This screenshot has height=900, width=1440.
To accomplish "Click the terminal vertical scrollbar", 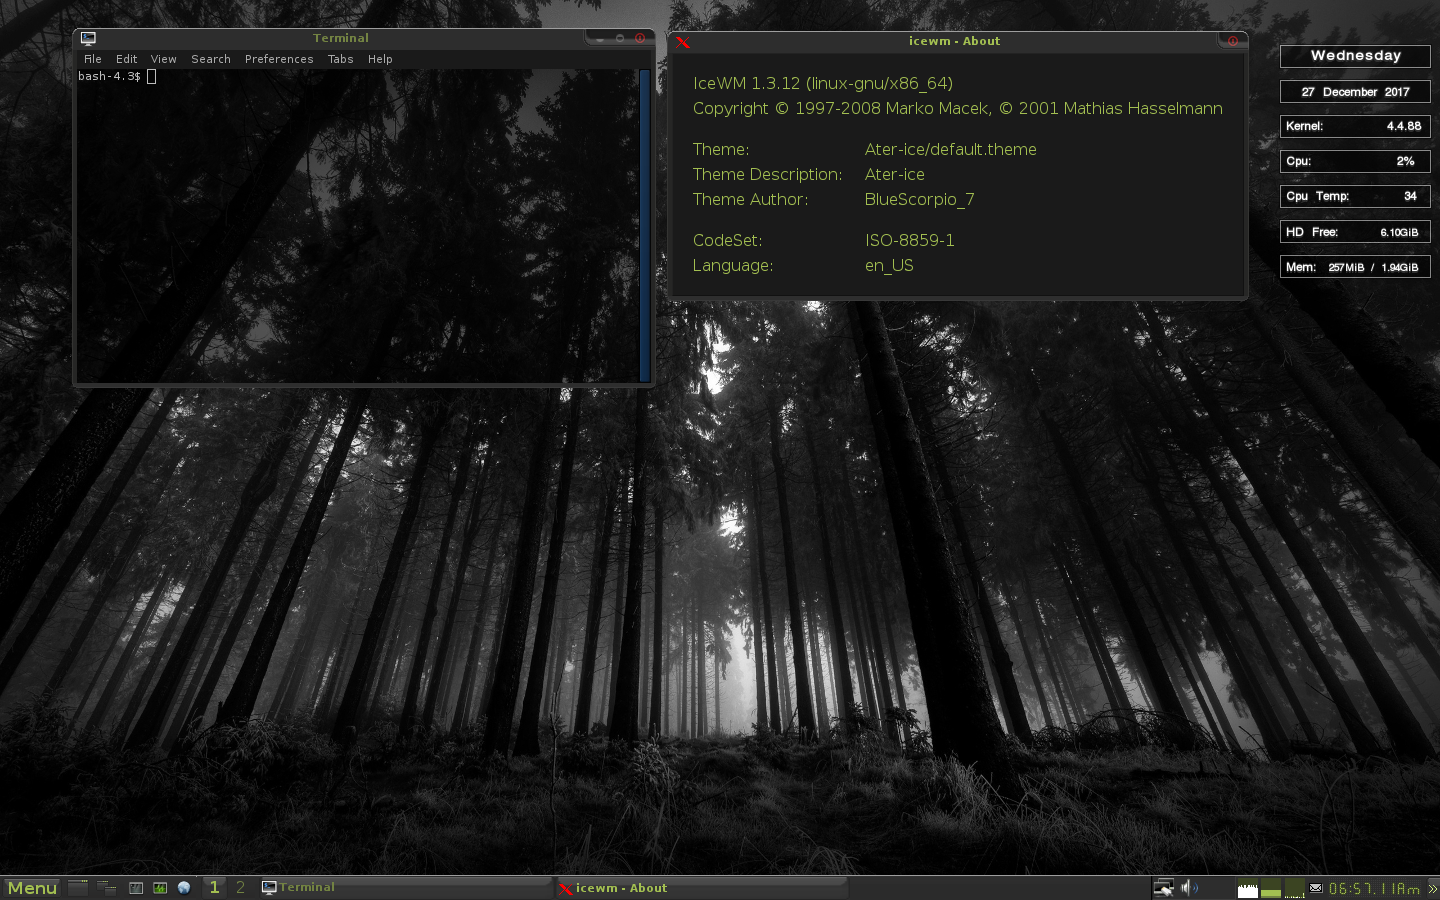I will tap(645, 225).
